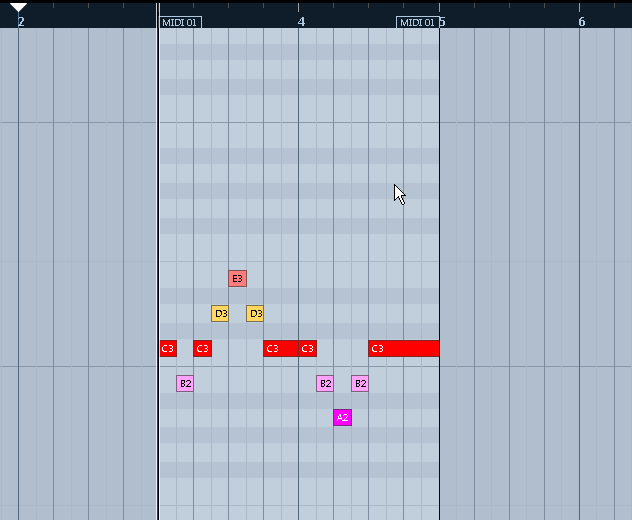
Task: Select the B2 note in bar 3
Action: pyautogui.click(x=185, y=383)
